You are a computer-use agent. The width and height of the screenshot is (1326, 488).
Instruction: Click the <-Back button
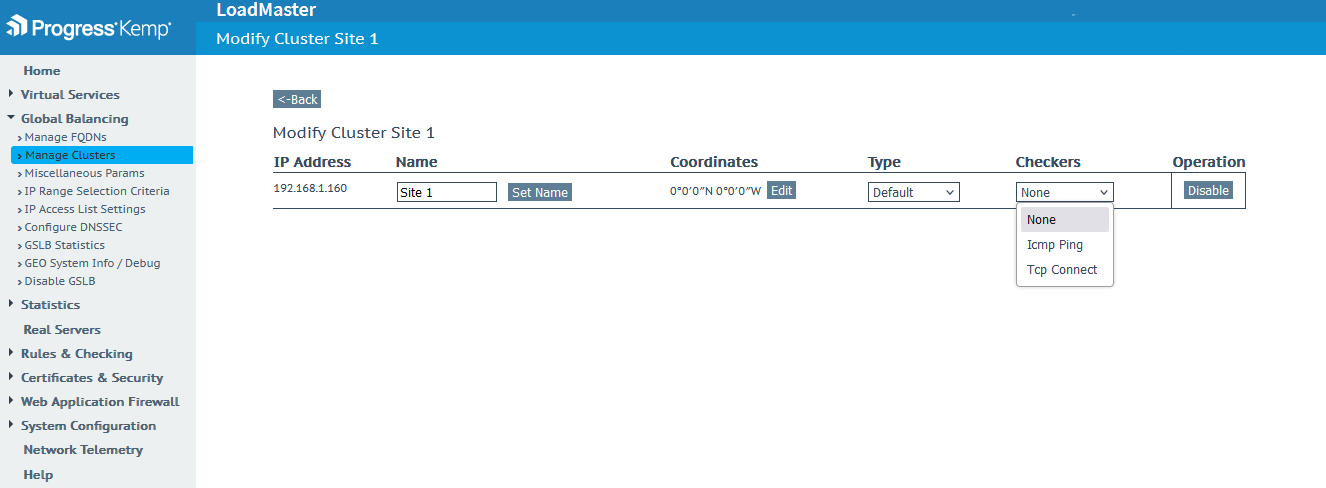[x=297, y=99]
